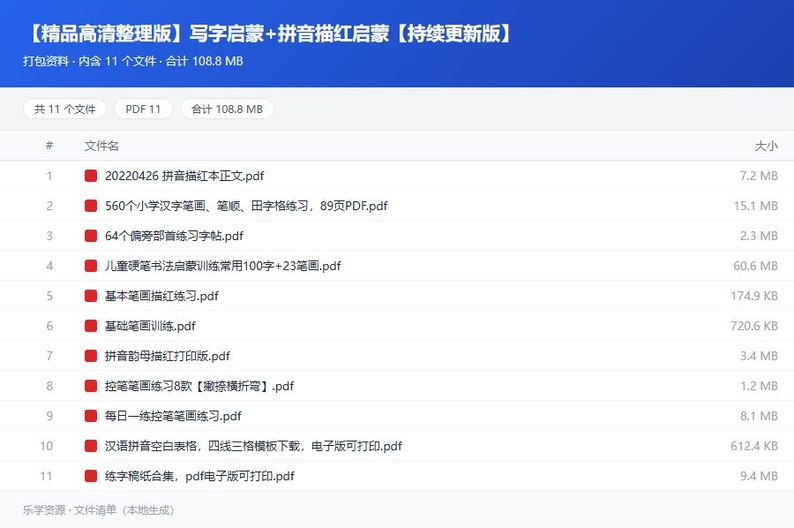
Task: Click the PDF icon beside 基本笔画描红练习.pdf
Action: point(91,296)
